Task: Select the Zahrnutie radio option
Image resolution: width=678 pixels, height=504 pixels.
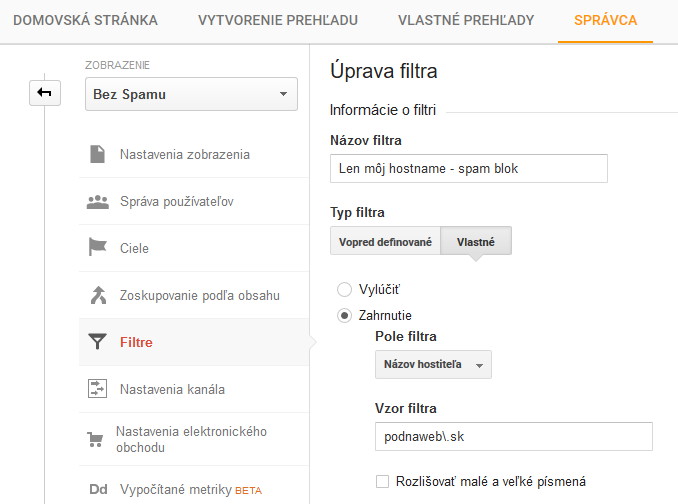Action: click(344, 316)
